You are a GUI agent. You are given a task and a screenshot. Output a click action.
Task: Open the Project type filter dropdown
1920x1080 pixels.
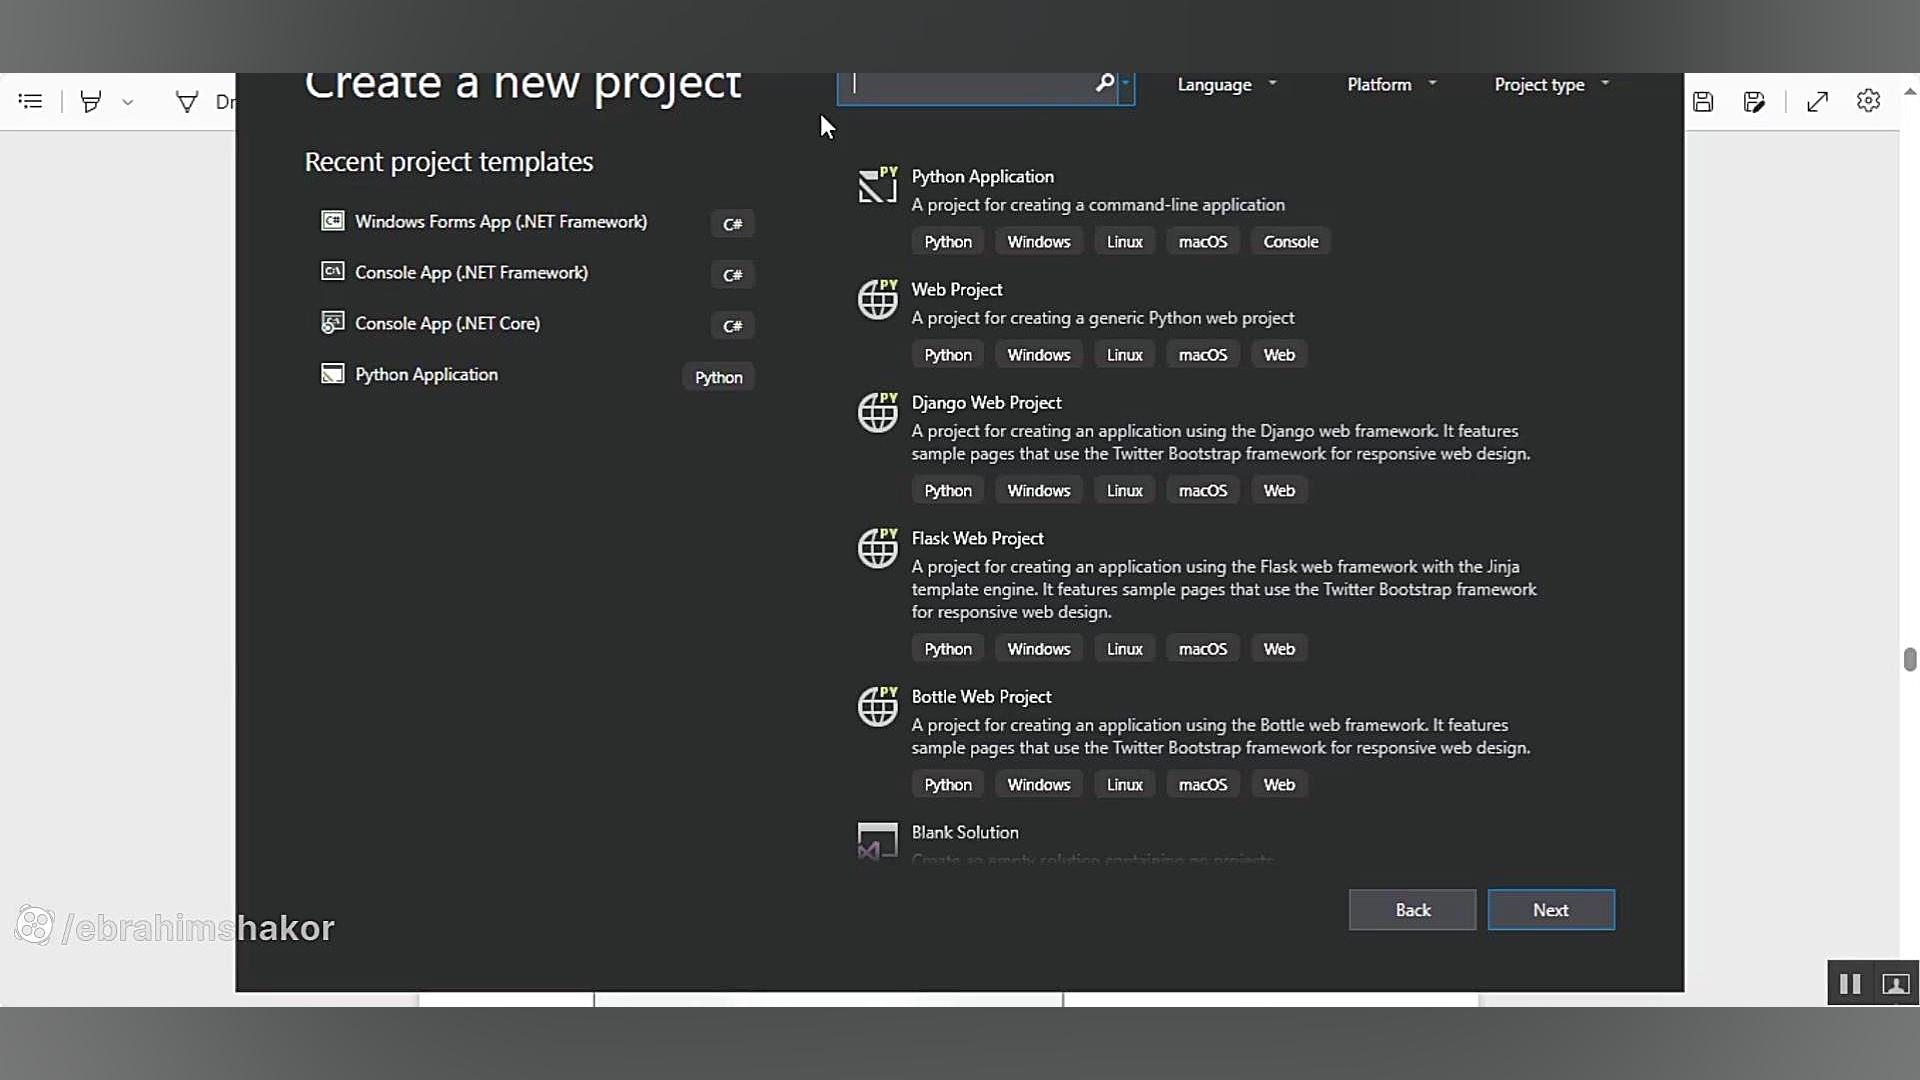click(x=1552, y=85)
